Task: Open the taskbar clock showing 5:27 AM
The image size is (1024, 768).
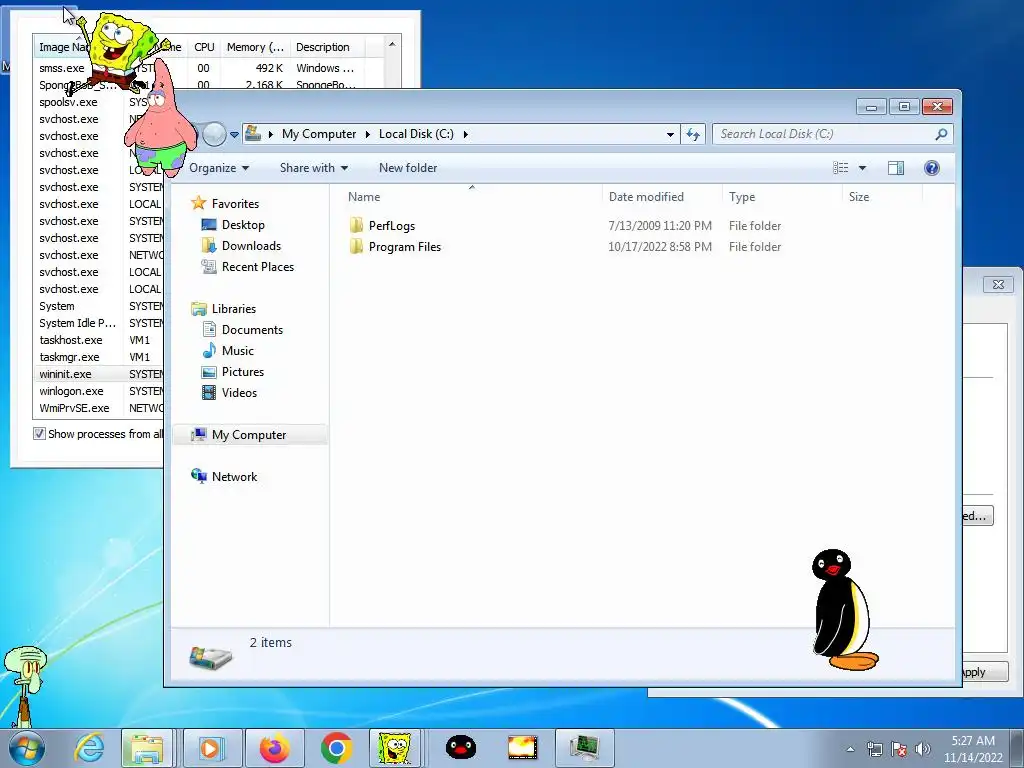Action: pyautogui.click(x=973, y=749)
